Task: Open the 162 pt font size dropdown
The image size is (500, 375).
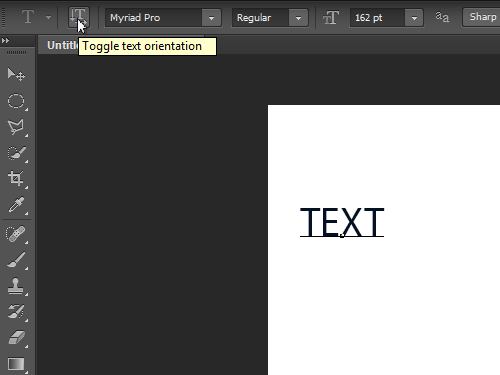Action: 414,18
